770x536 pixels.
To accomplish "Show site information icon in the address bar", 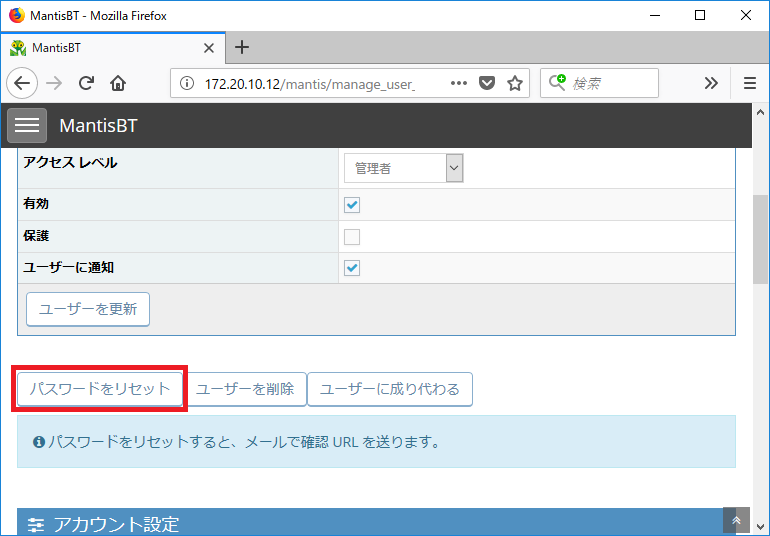I will click(187, 84).
